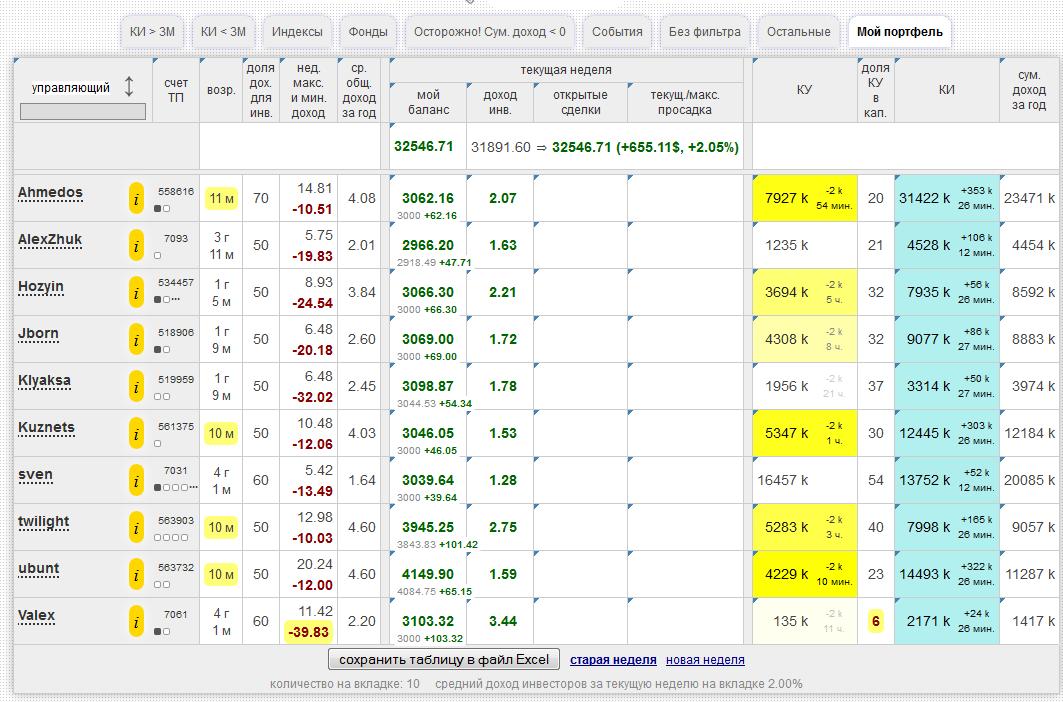Click the текущая неделя column group header
Image resolution: width=1063 pixels, height=702 pixels.
pos(566,70)
